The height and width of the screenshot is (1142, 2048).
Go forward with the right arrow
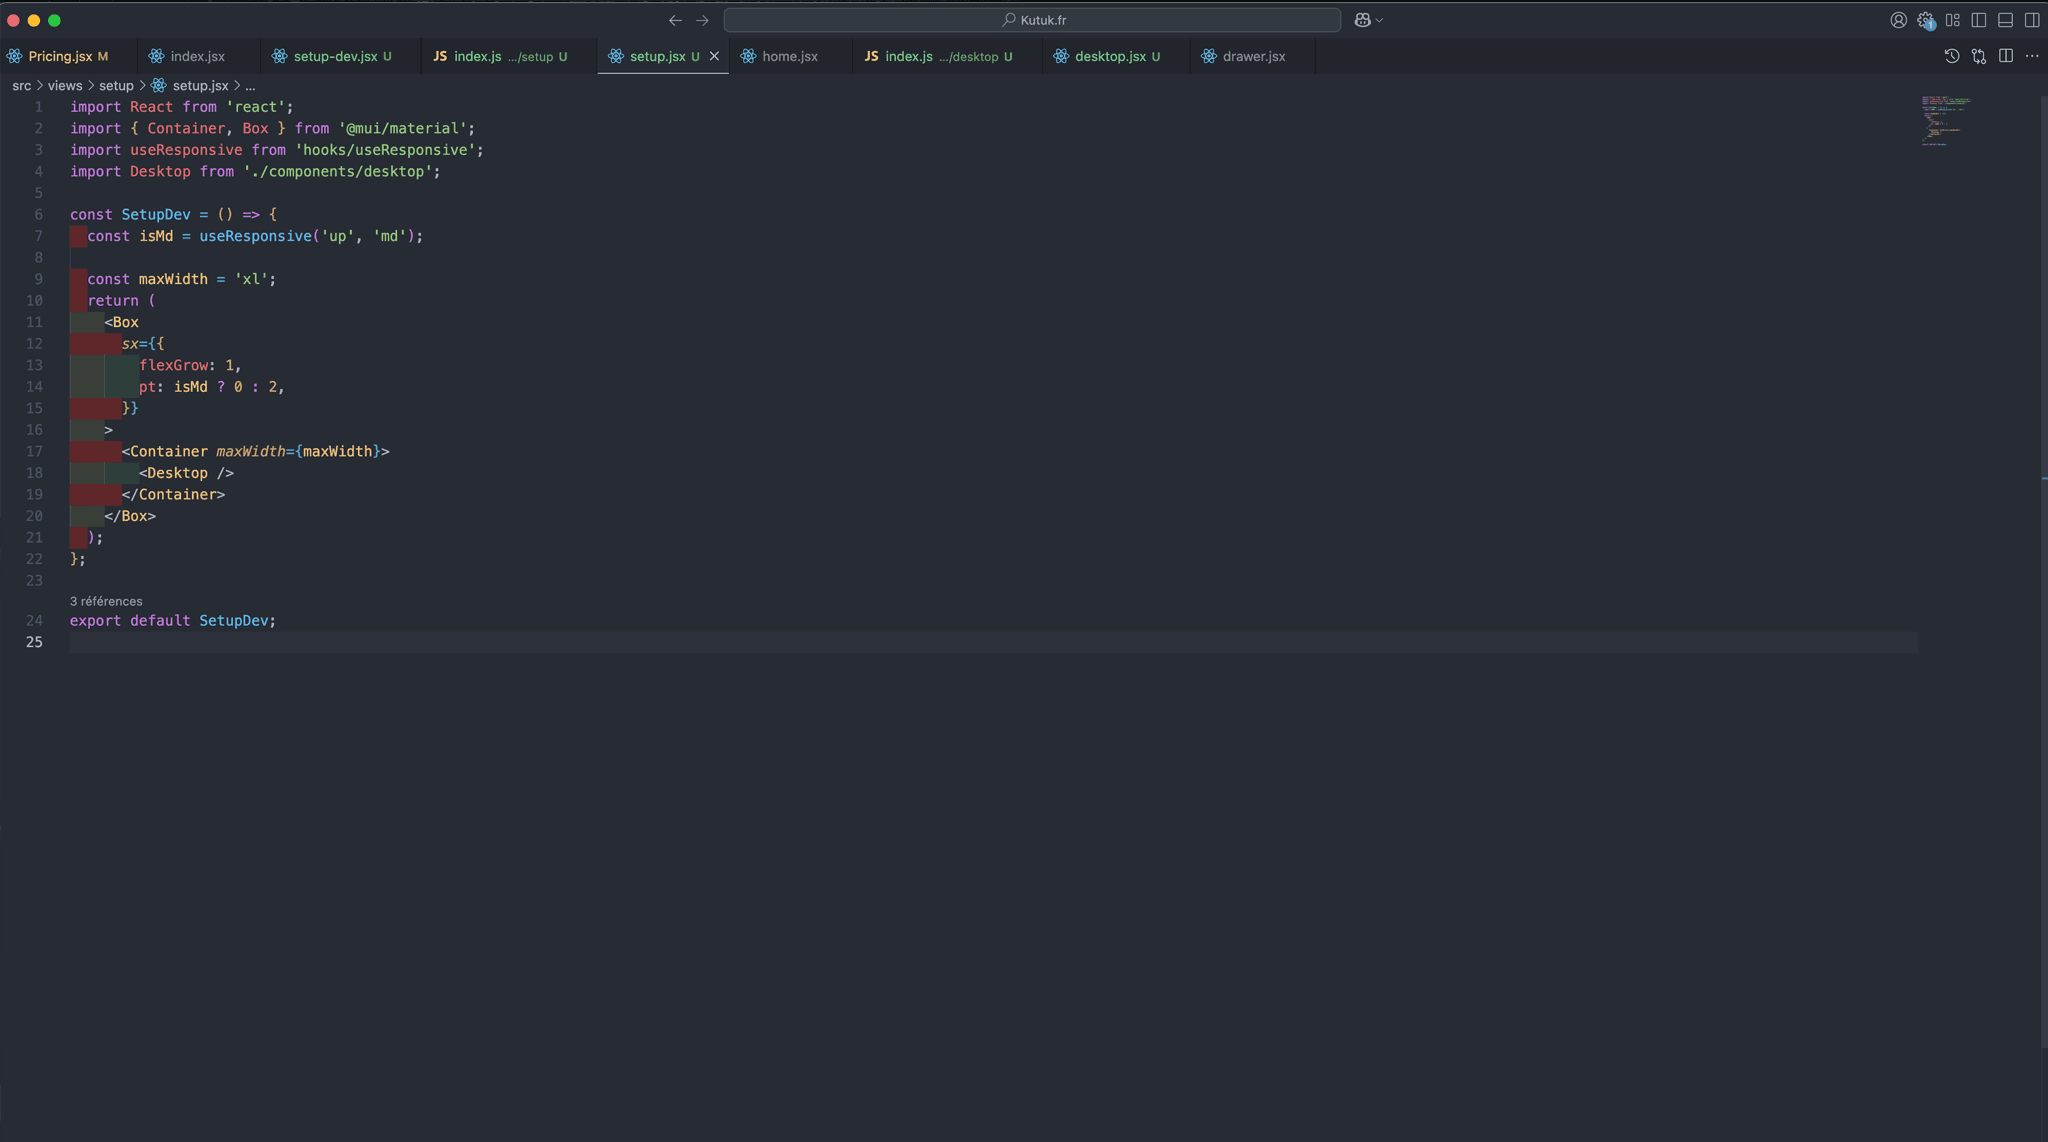click(x=702, y=20)
